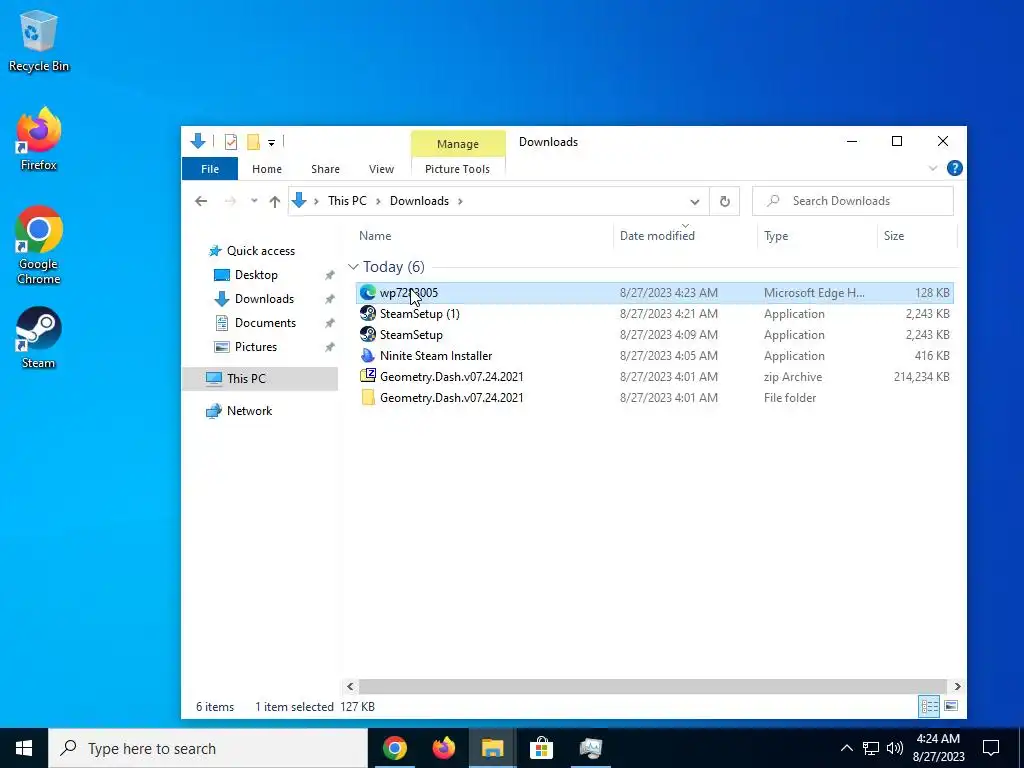This screenshot has width=1024, height=768.
Task: Switch to details view layout
Action: (929, 706)
